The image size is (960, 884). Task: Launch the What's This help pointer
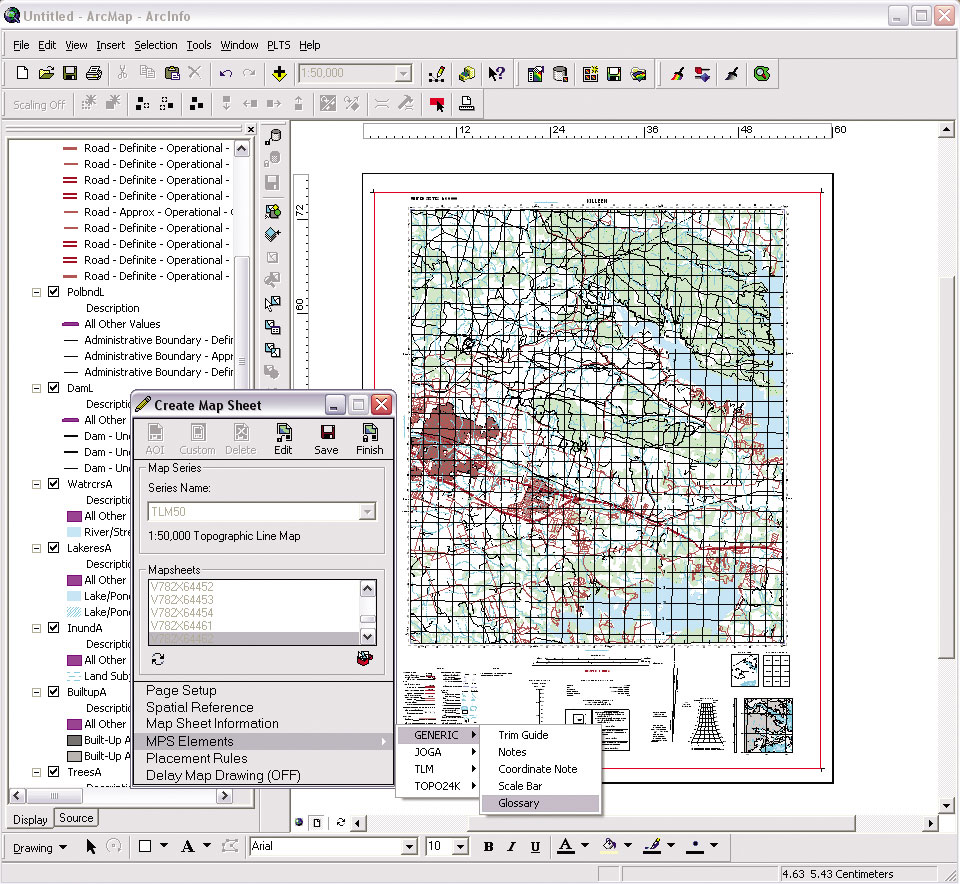pyautogui.click(x=496, y=73)
